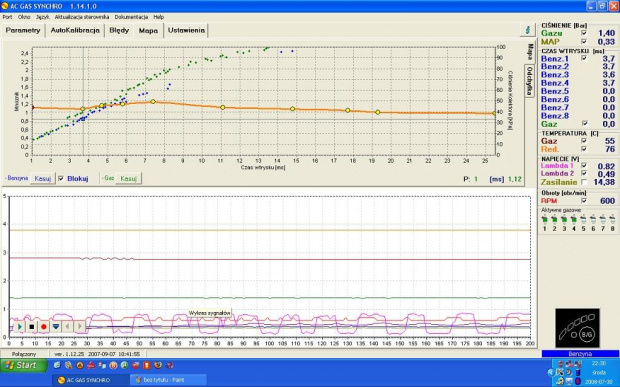Toggle the Benz.1 injection time checkbox
620x387 pixels.
[584, 58]
